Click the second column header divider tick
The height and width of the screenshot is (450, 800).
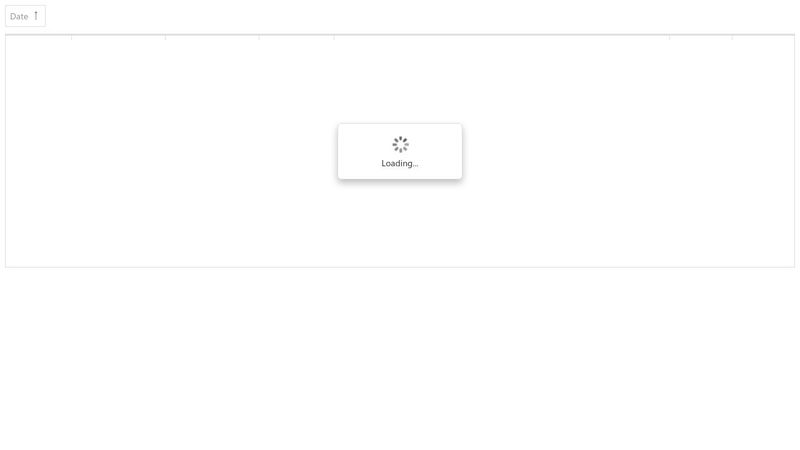(x=165, y=37)
